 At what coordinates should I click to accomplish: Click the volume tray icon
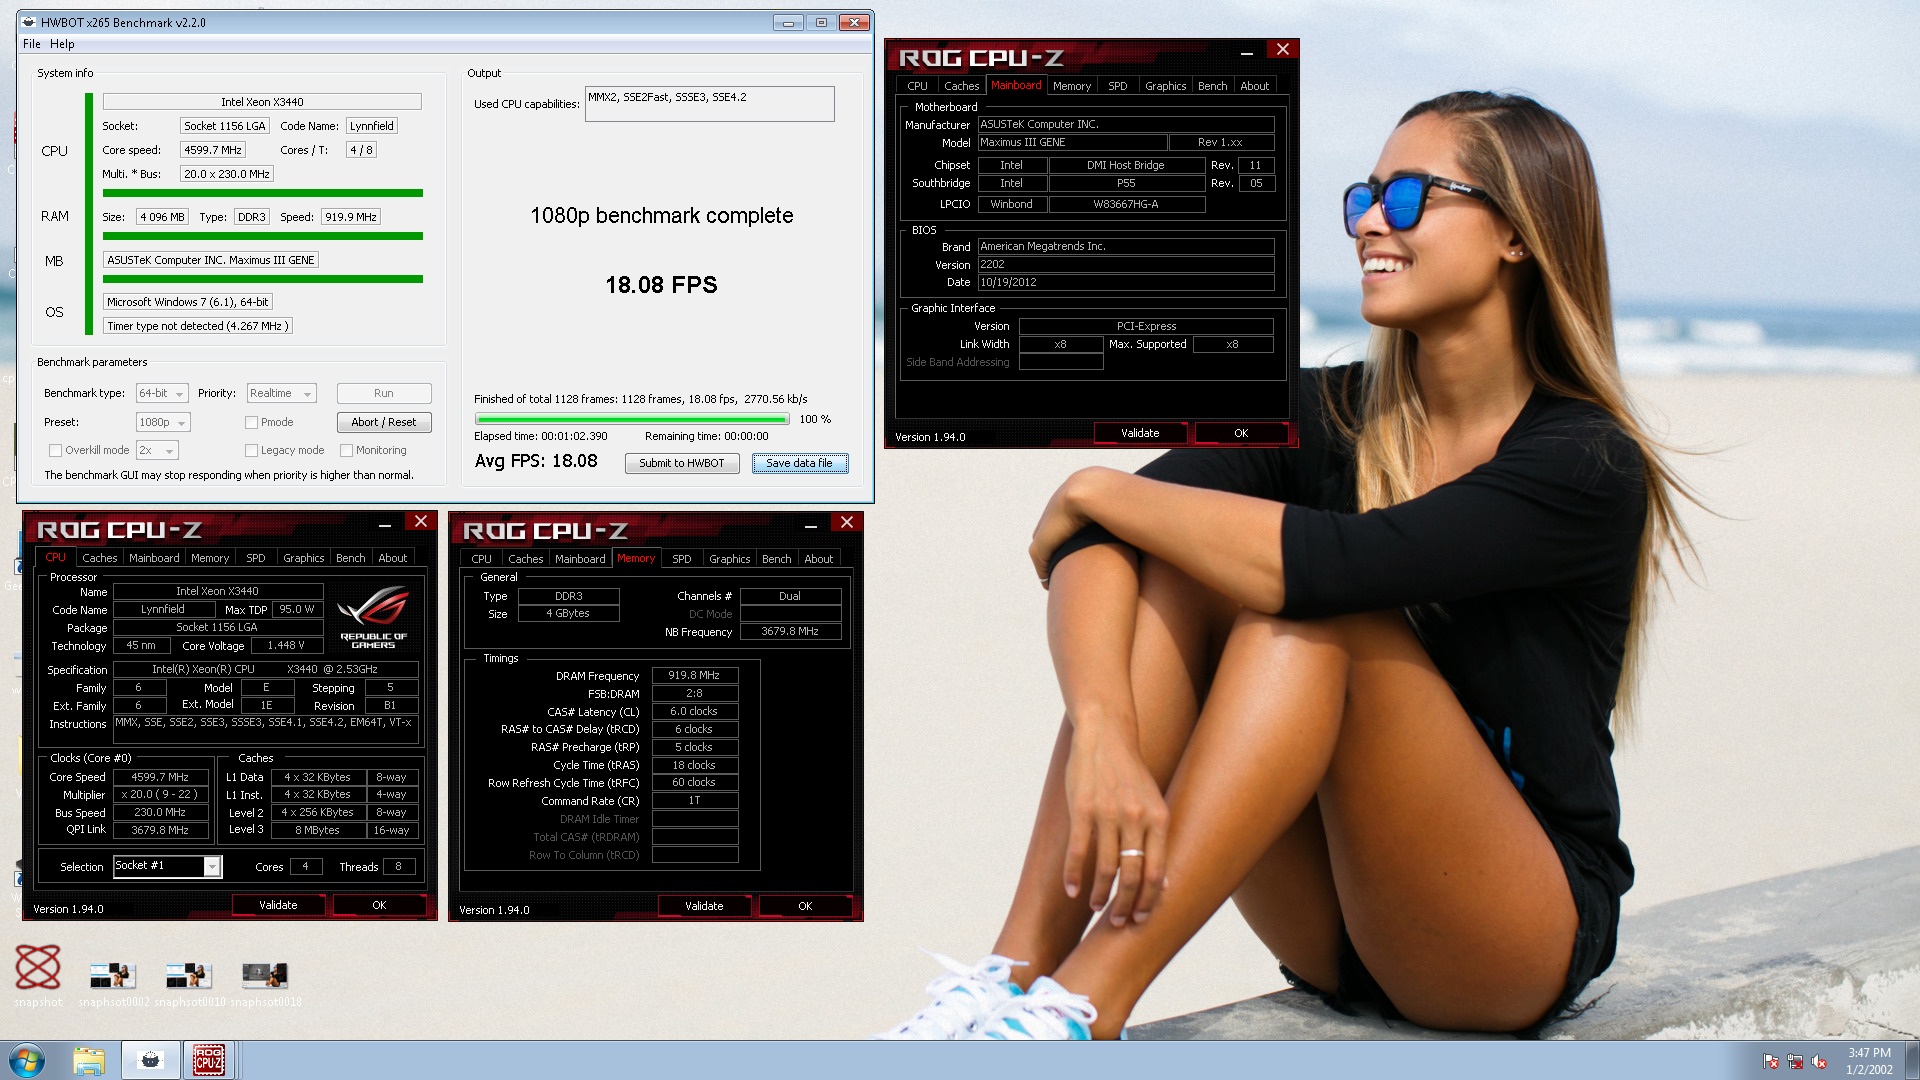coord(1819,1062)
